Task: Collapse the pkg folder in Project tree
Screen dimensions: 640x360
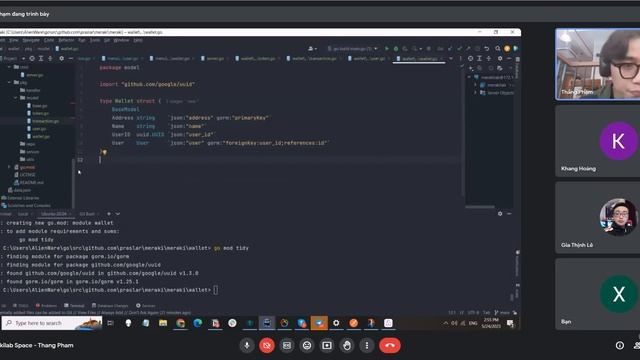Action: pyautogui.click(x=9, y=82)
